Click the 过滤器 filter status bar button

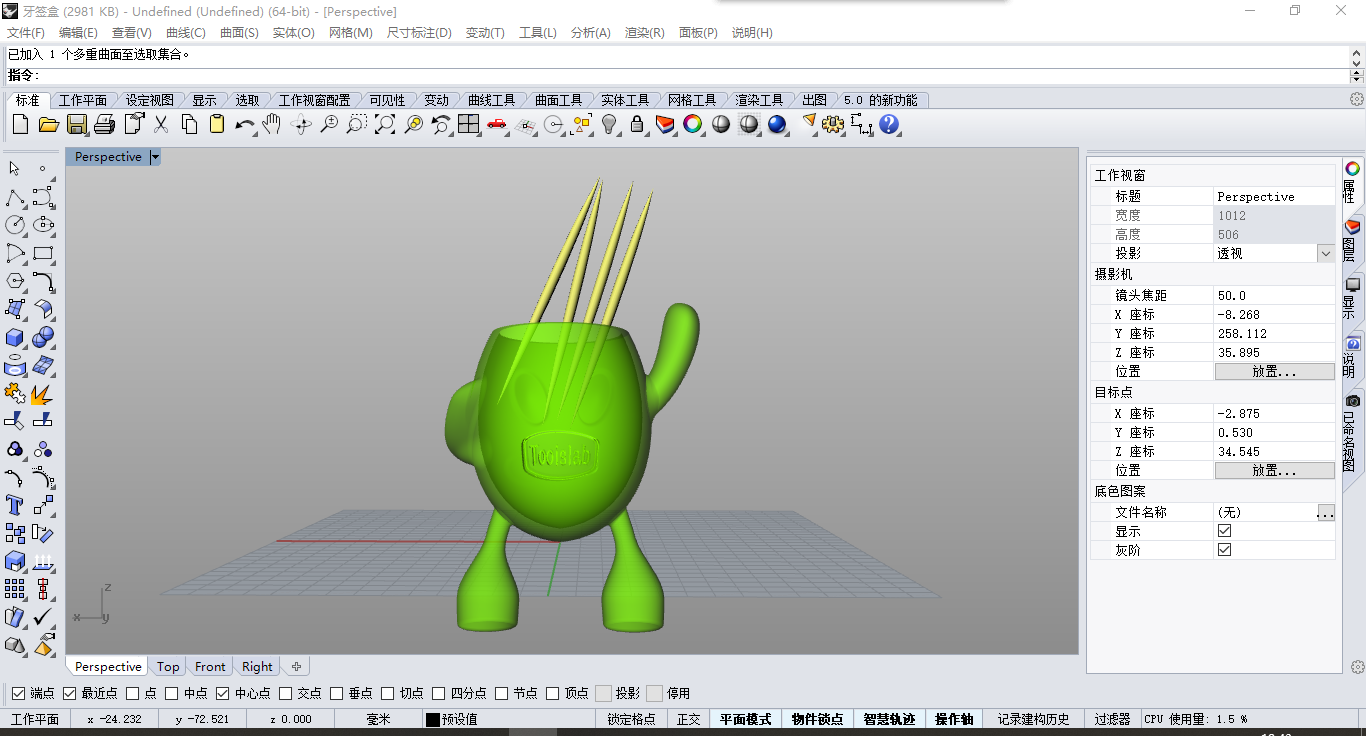1112,719
